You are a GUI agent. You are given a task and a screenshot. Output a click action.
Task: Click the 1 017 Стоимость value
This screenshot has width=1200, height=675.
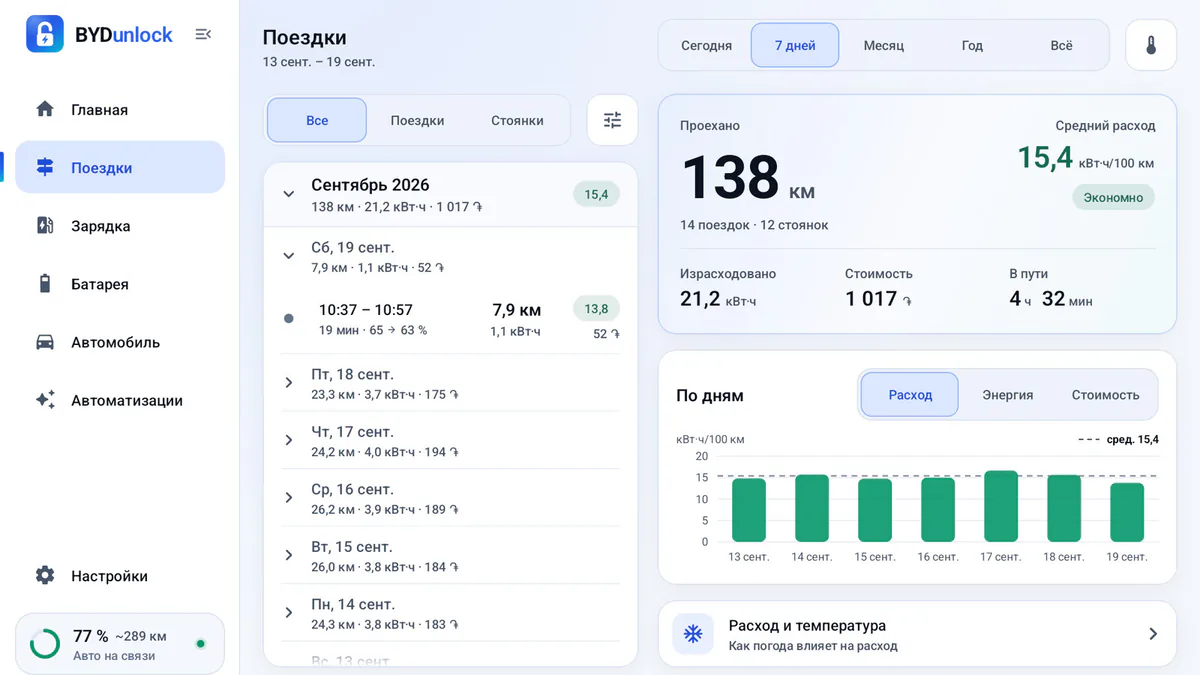[878, 299]
